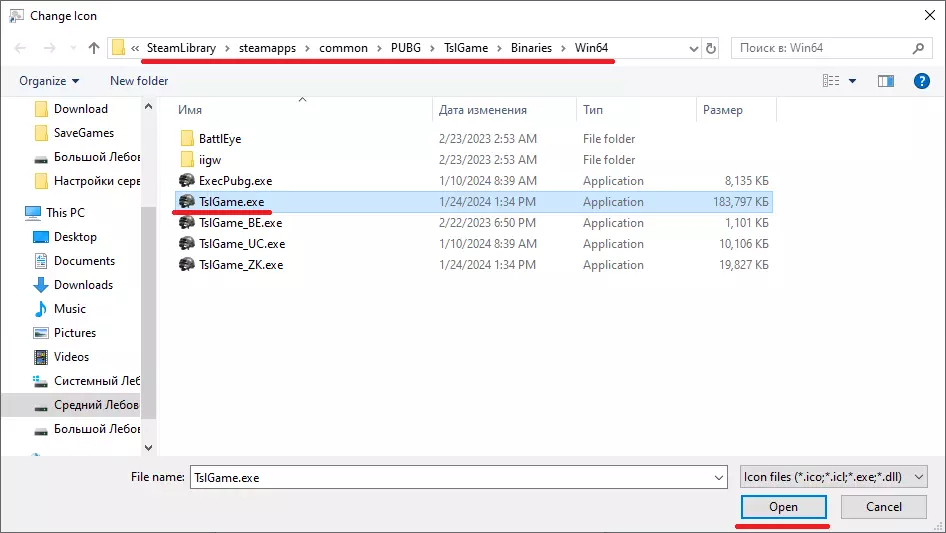This screenshot has height=533, width=946.
Task: Expand the chevron after PUBG
Action: pyautogui.click(x=432, y=48)
